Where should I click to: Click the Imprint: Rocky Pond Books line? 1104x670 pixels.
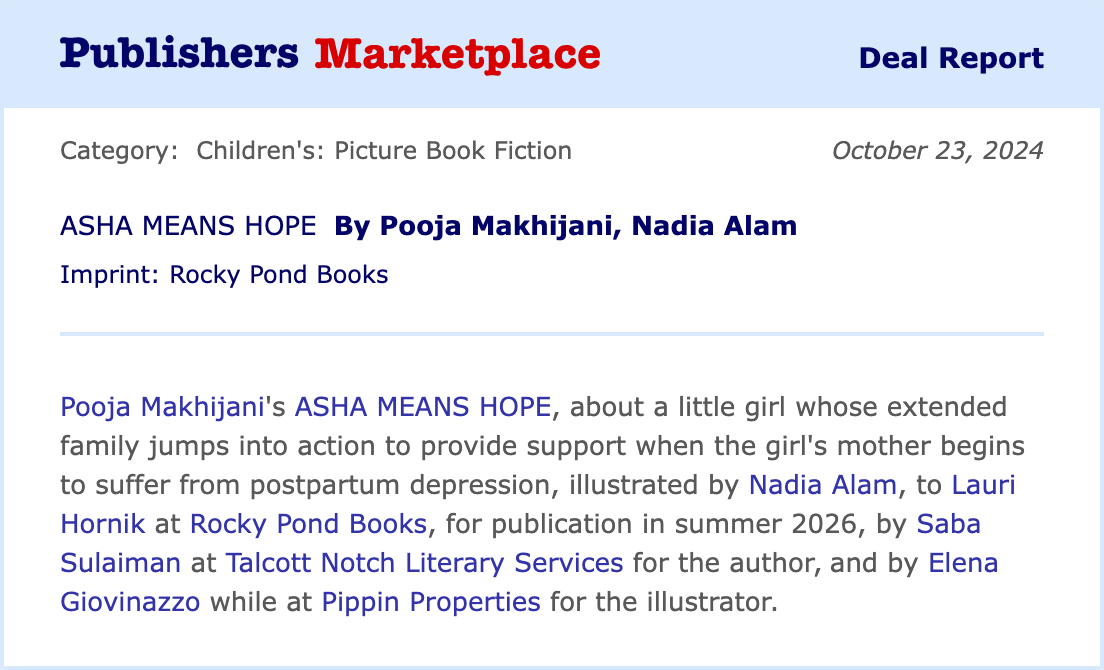pos(224,274)
